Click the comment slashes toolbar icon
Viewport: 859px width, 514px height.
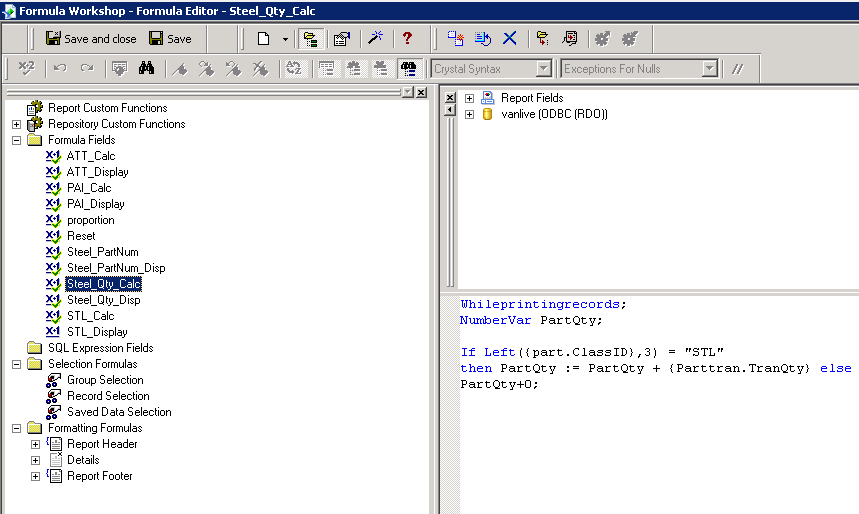click(738, 69)
